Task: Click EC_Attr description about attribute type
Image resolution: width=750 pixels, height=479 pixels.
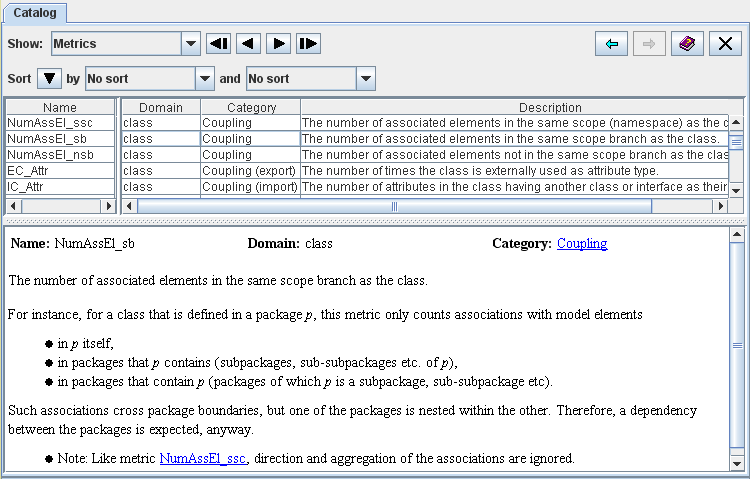Action: 515,171
